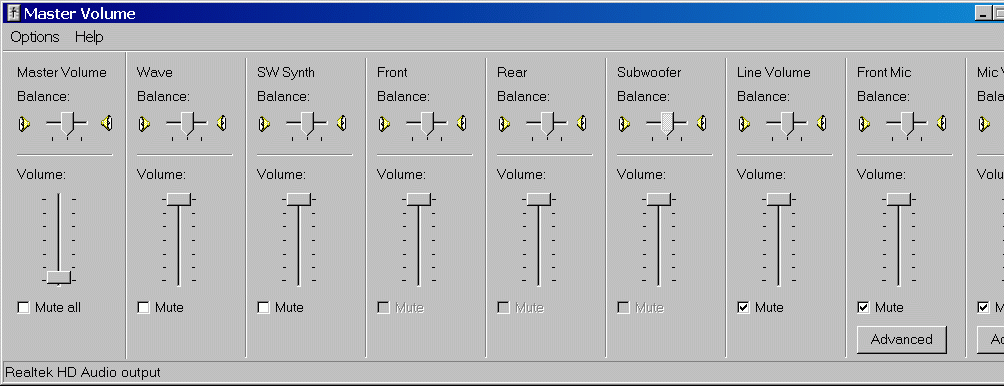Click the 'Wave' column heading
Viewport: 1004px width, 386px height.
point(154,72)
